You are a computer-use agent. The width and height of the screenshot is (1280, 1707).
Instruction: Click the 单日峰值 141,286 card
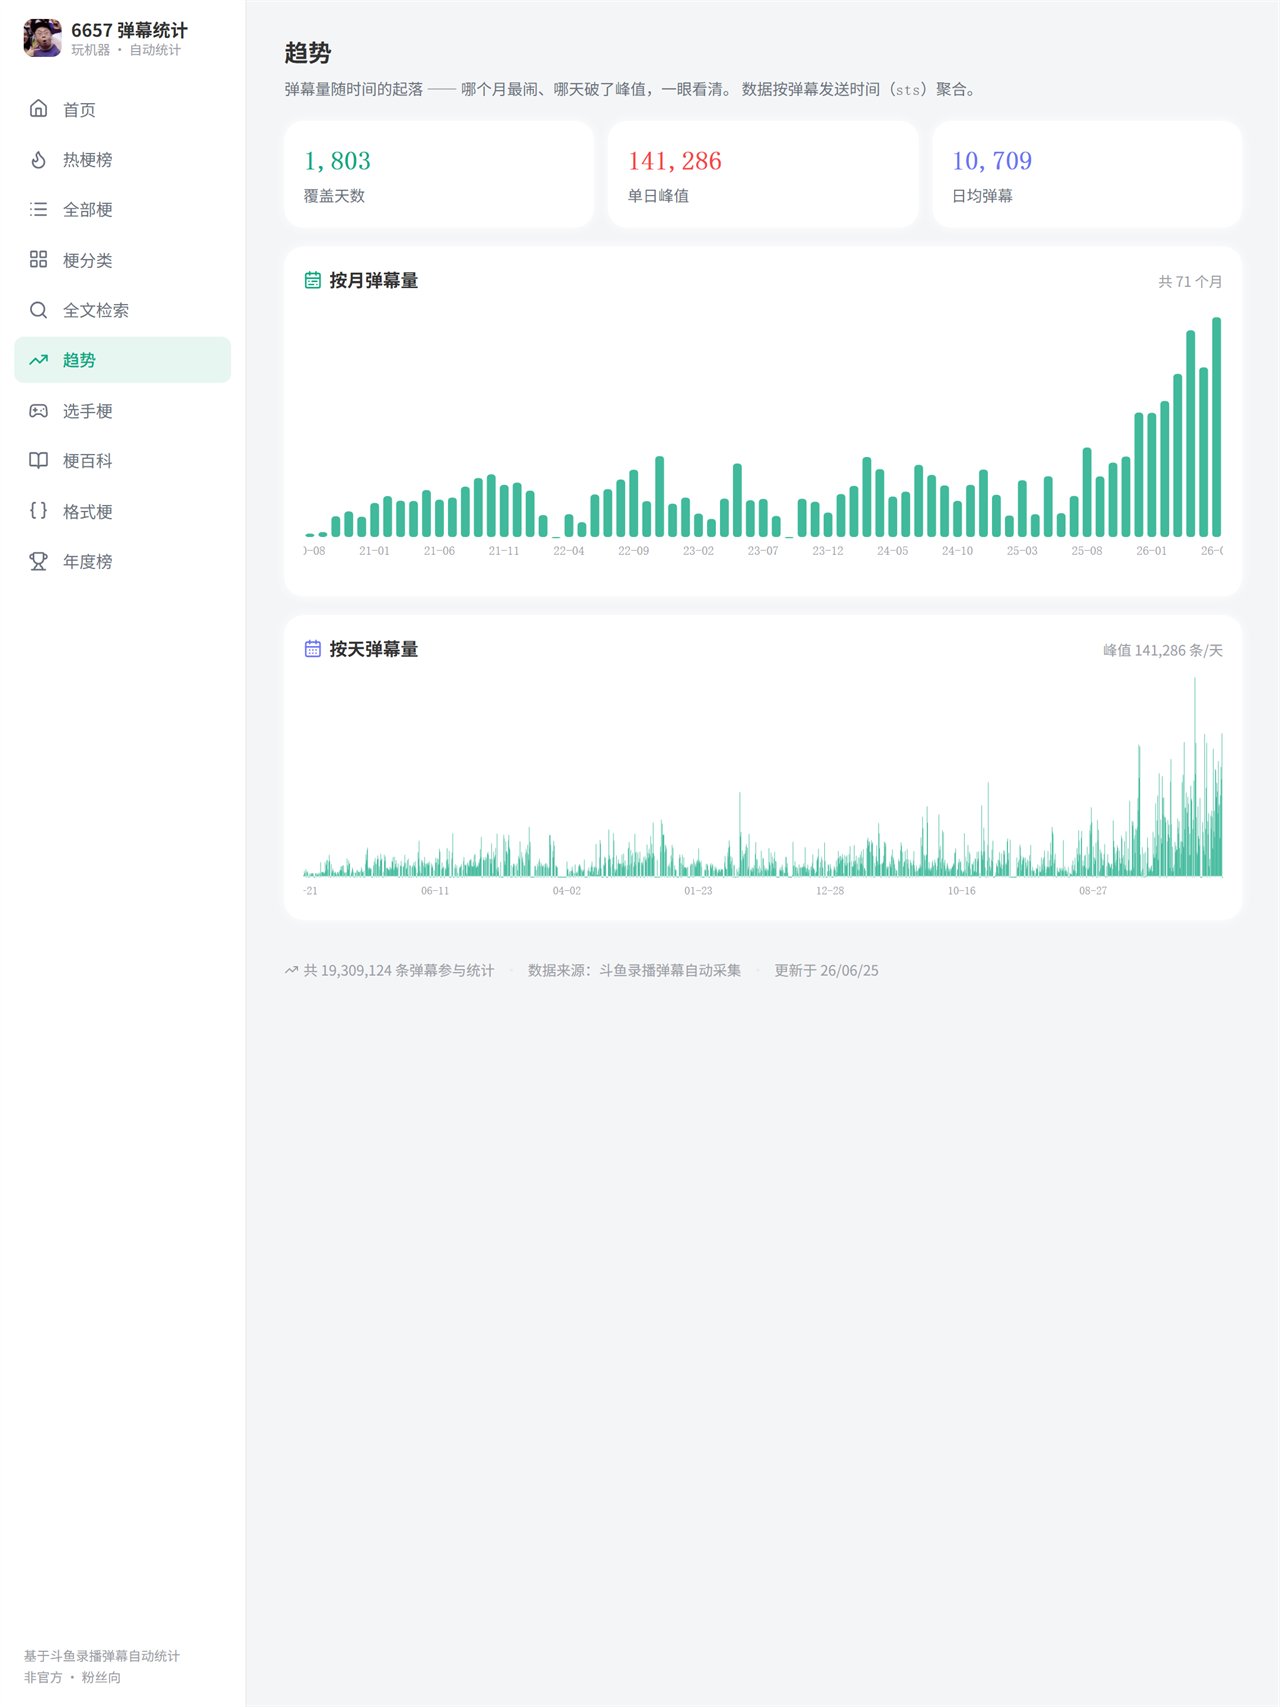(763, 174)
